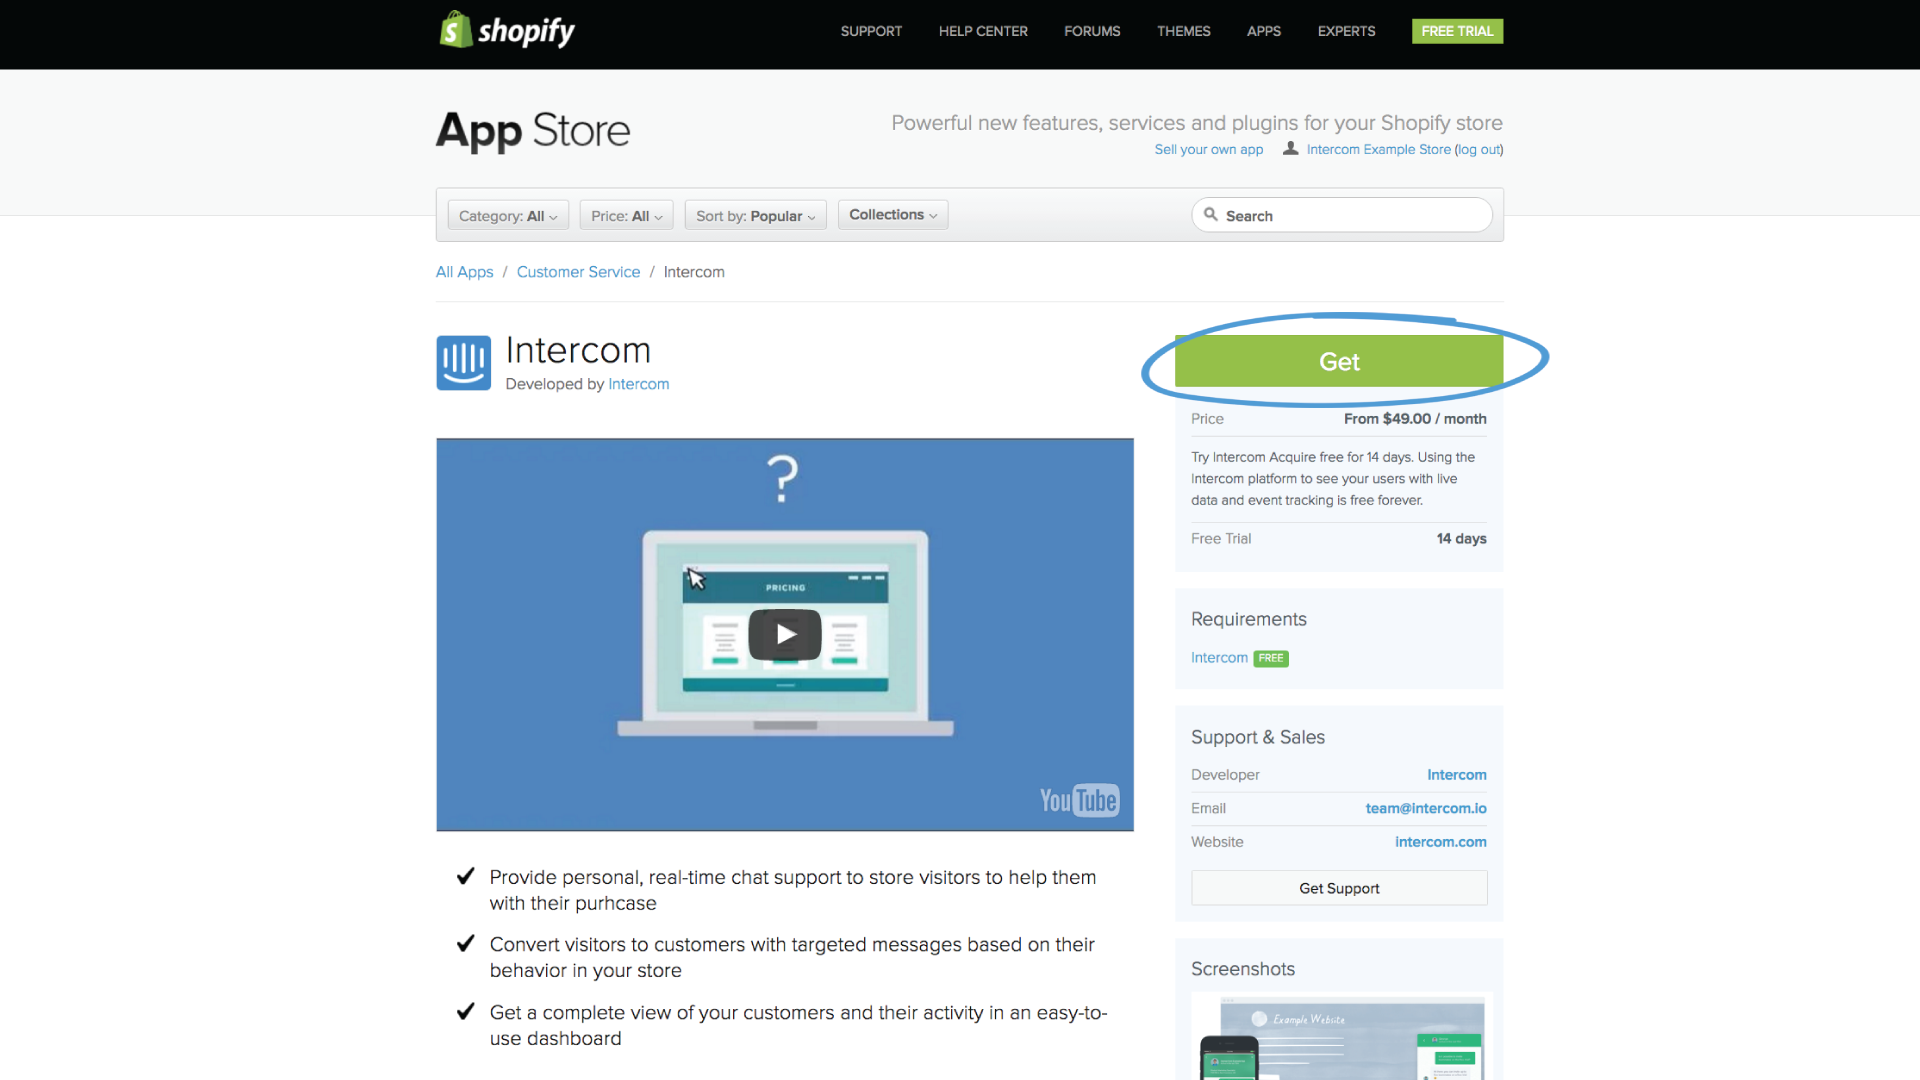Type in the Search field
This screenshot has width=1920, height=1080.
click(x=1352, y=216)
